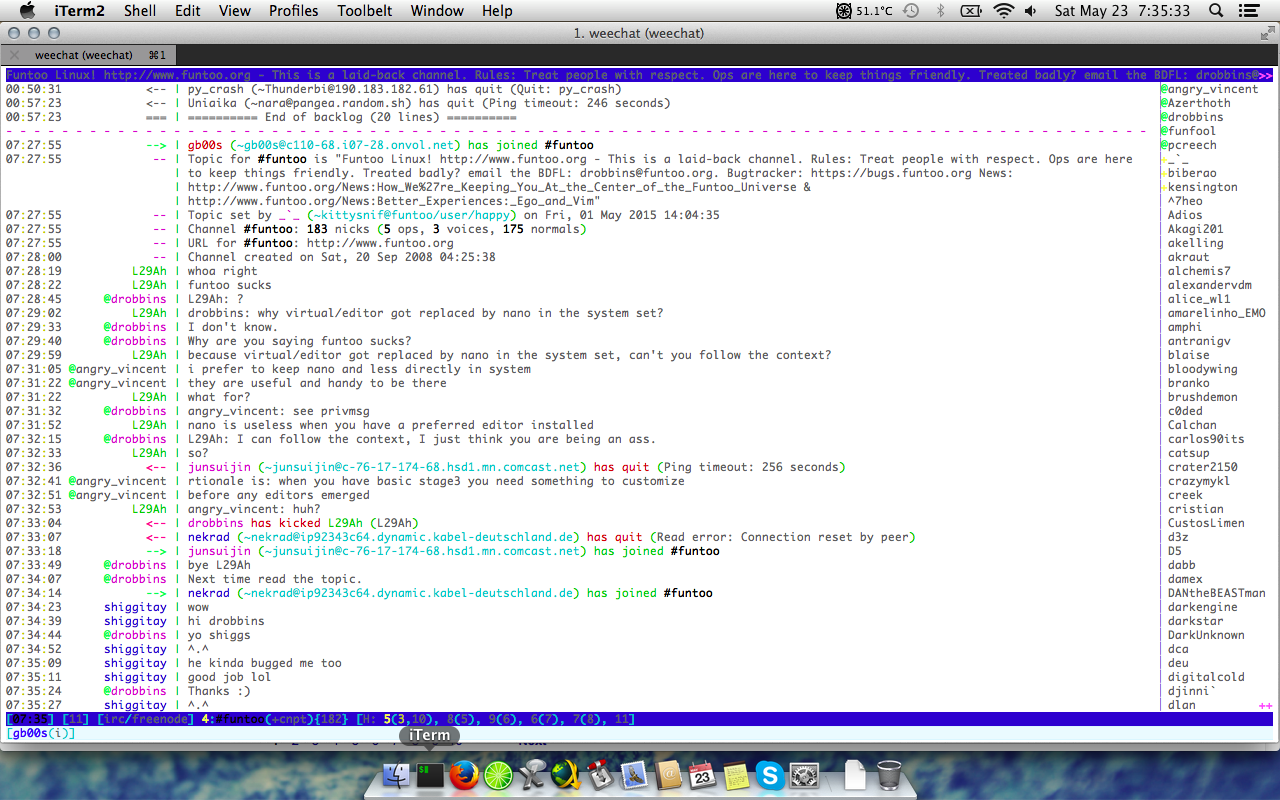Open the Apple menu

coord(27,11)
